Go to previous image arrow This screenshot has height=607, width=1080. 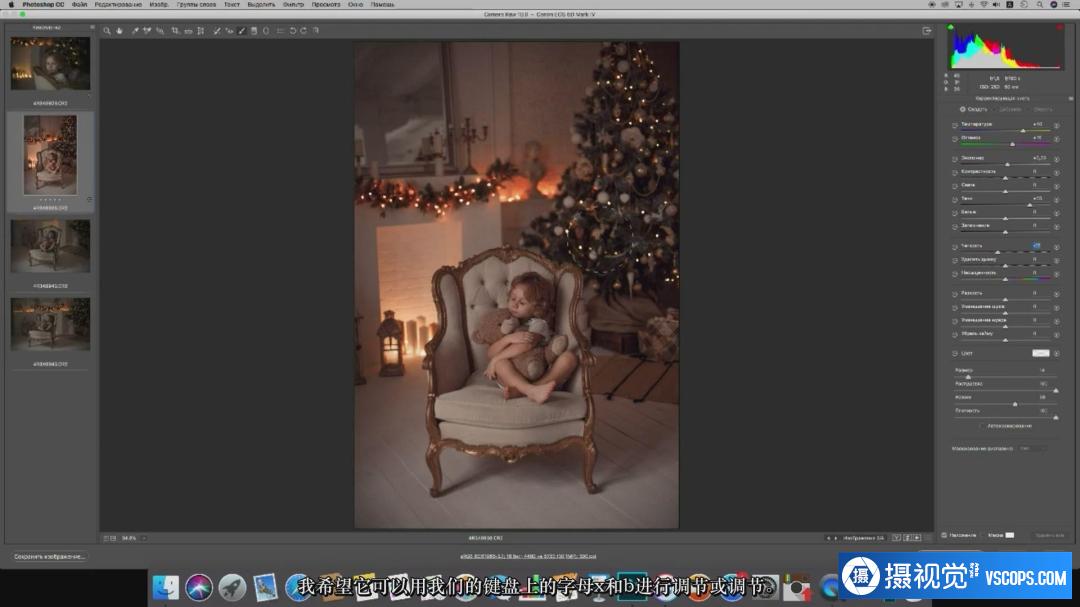click(829, 538)
